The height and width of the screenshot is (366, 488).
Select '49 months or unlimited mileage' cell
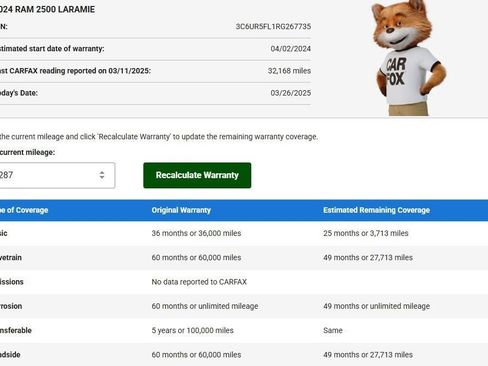click(376, 306)
